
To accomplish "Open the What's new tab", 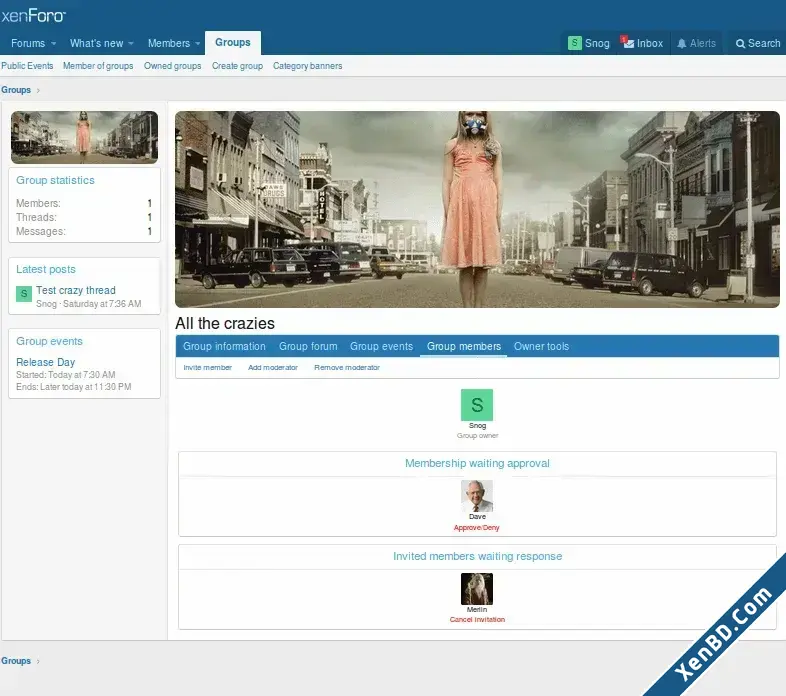I will (x=96, y=43).
